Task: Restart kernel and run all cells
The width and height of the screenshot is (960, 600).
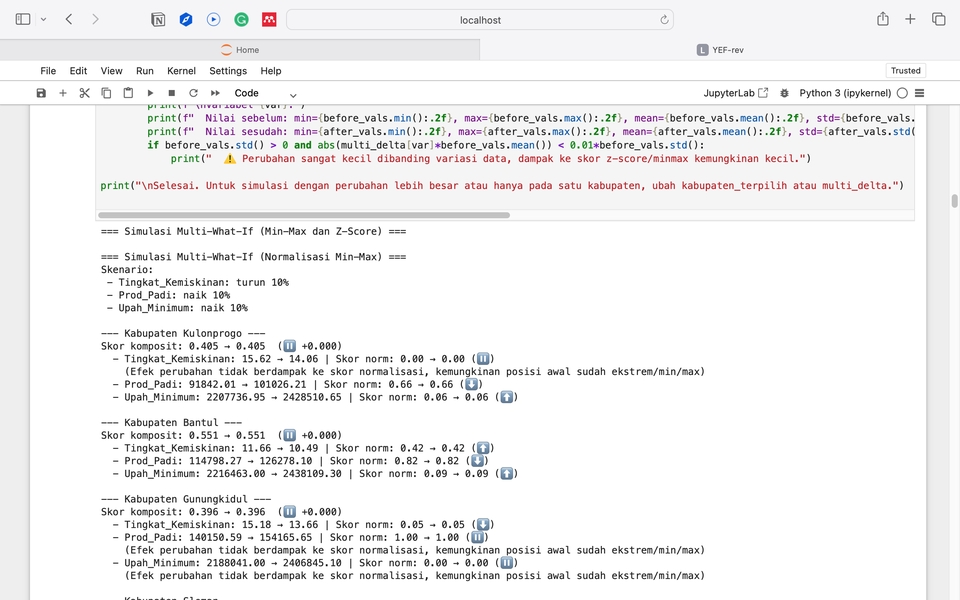Action: coord(215,93)
